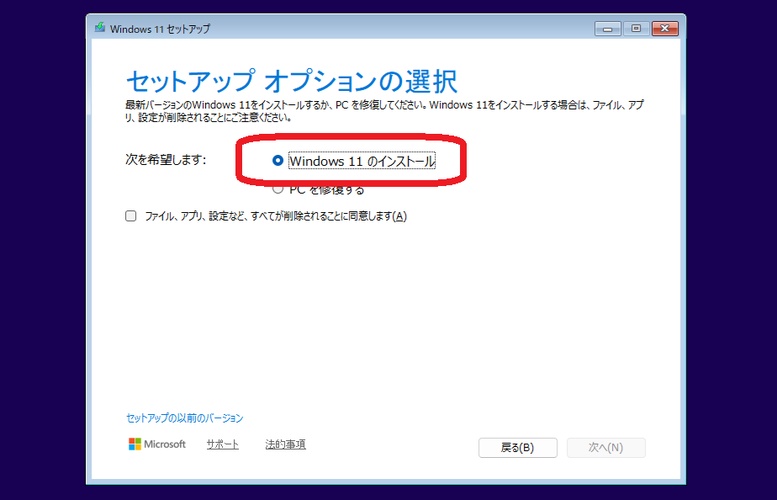This screenshot has height=500, width=777.
Task: Check the agreement box for deleting all files
Action: click(131, 216)
